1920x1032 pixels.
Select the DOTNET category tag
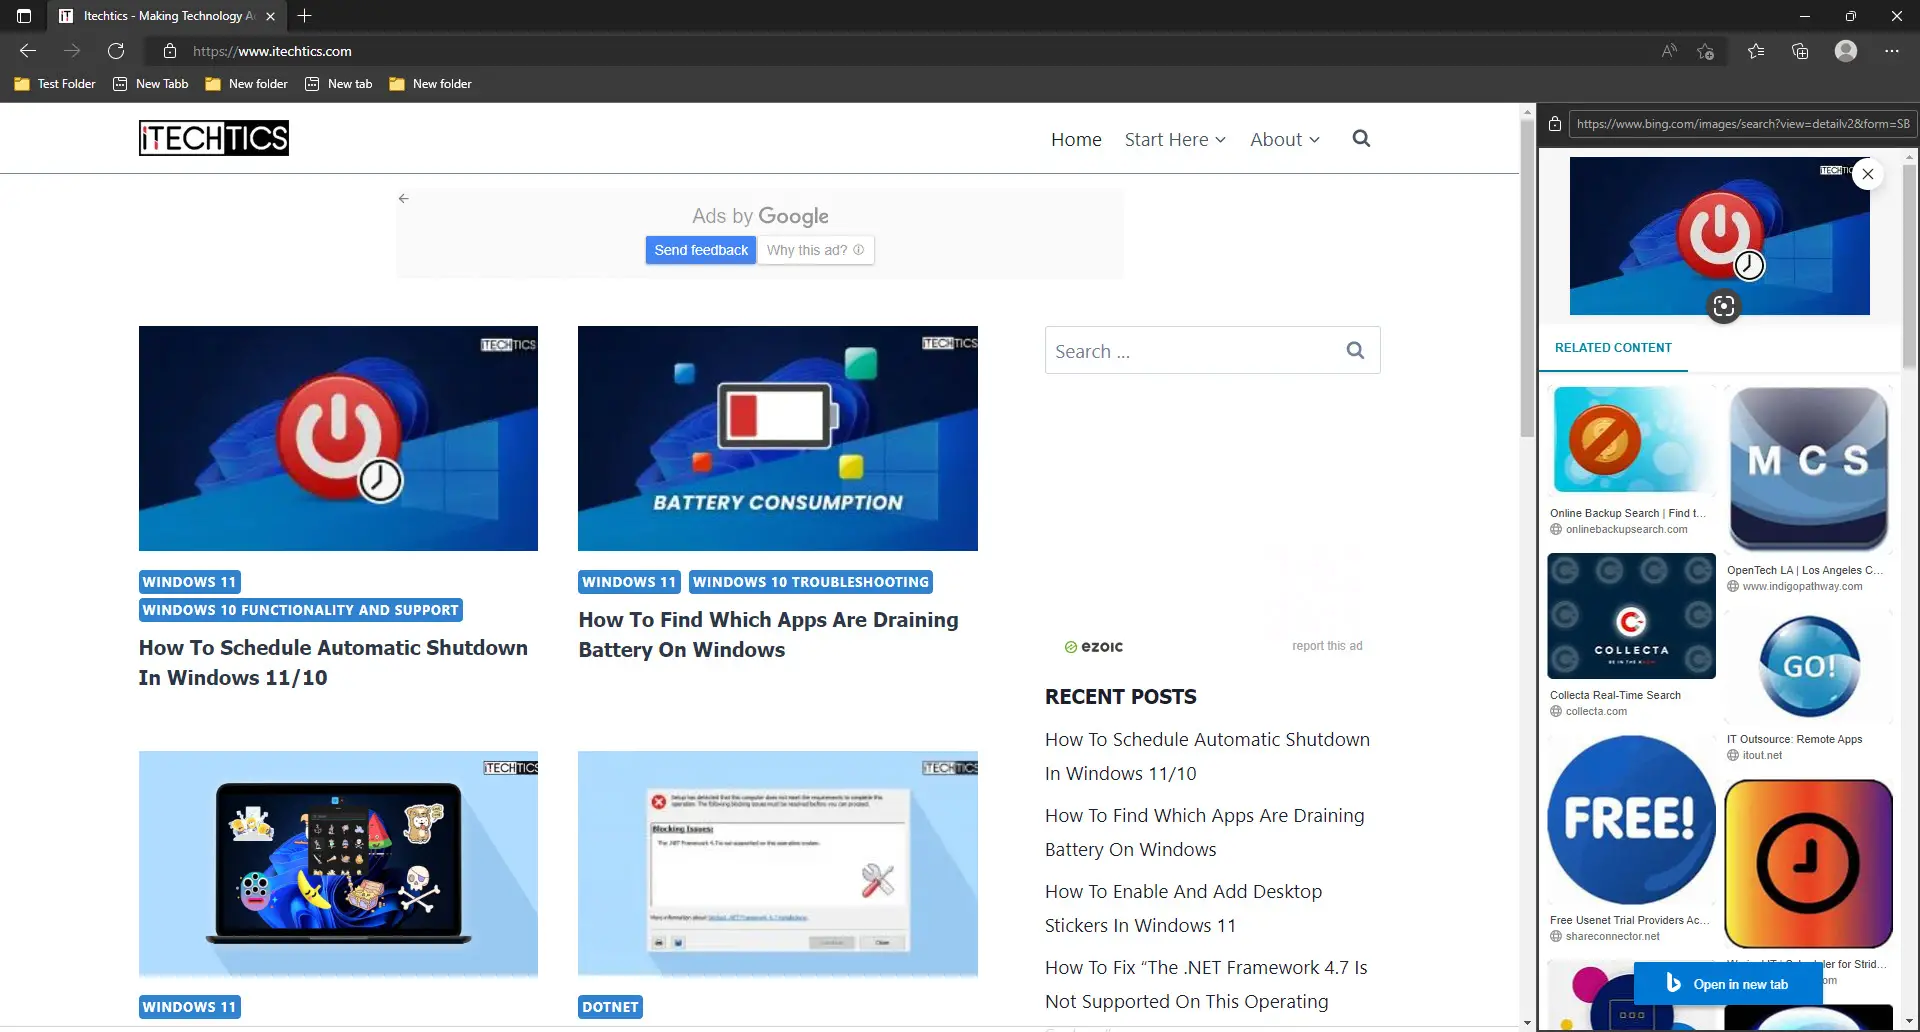(610, 1007)
